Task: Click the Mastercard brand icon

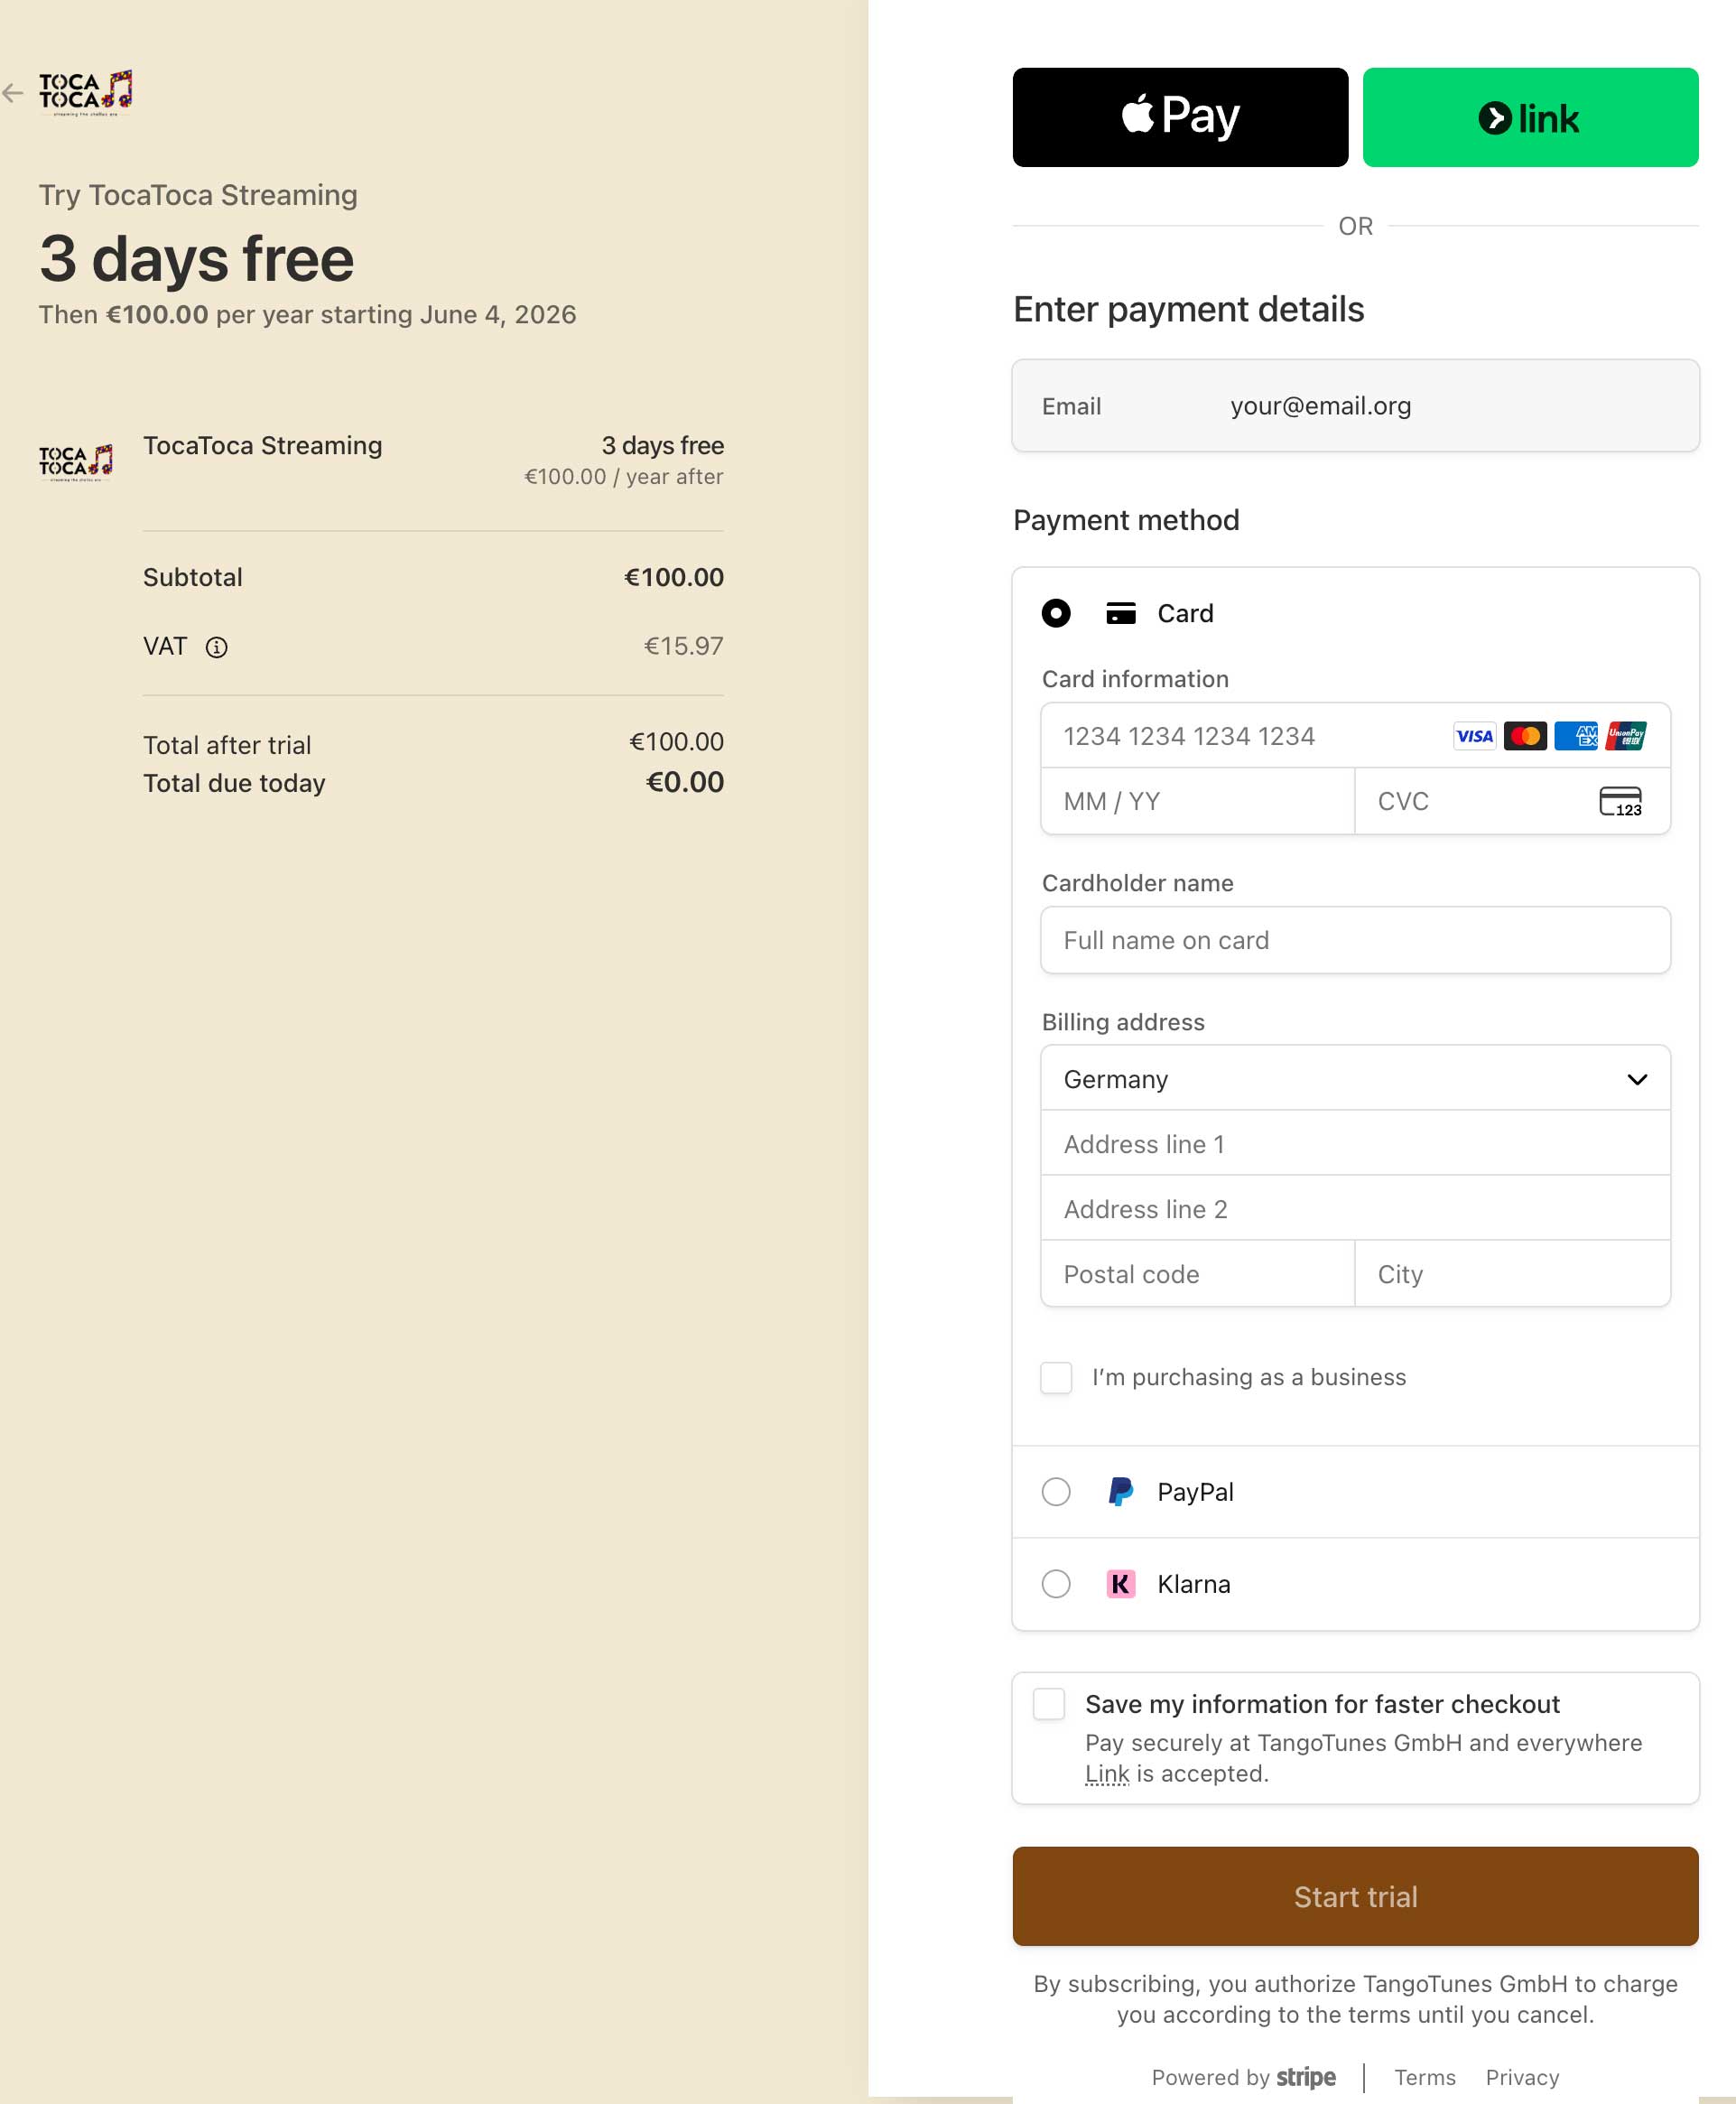Action: (x=1525, y=736)
